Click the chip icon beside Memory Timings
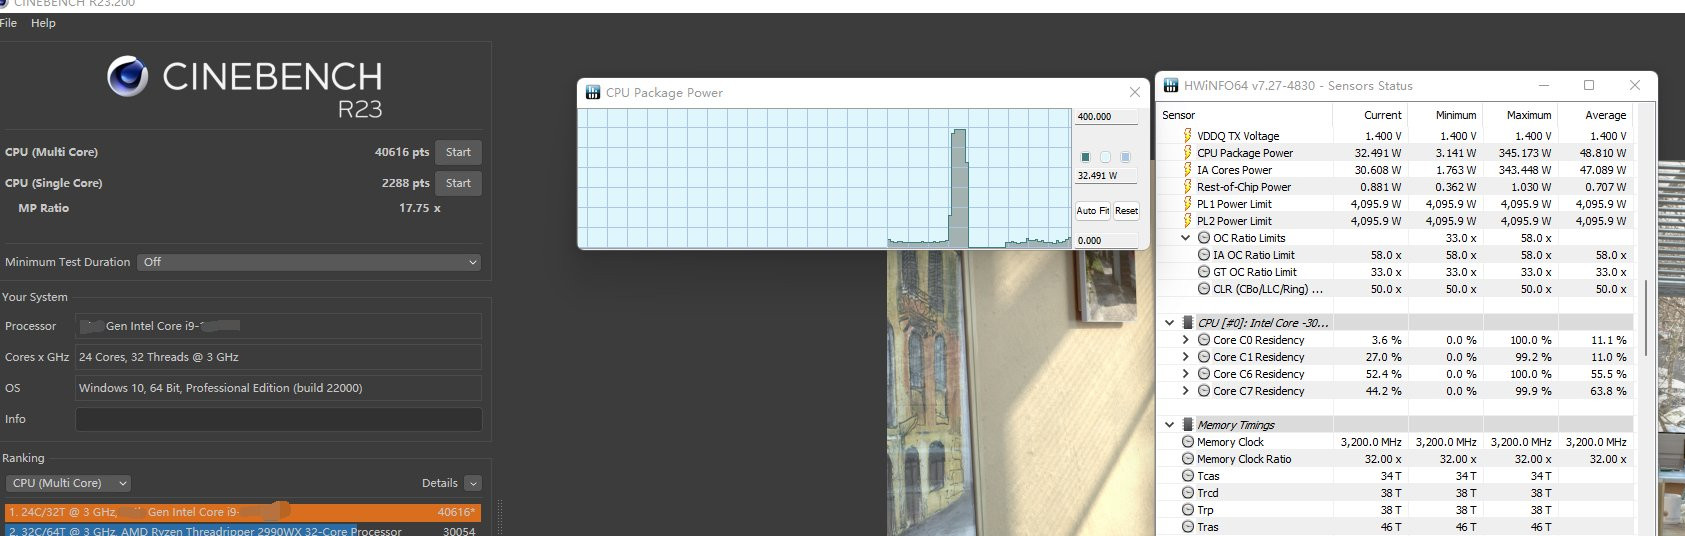The image size is (1685, 536). click(x=1187, y=425)
